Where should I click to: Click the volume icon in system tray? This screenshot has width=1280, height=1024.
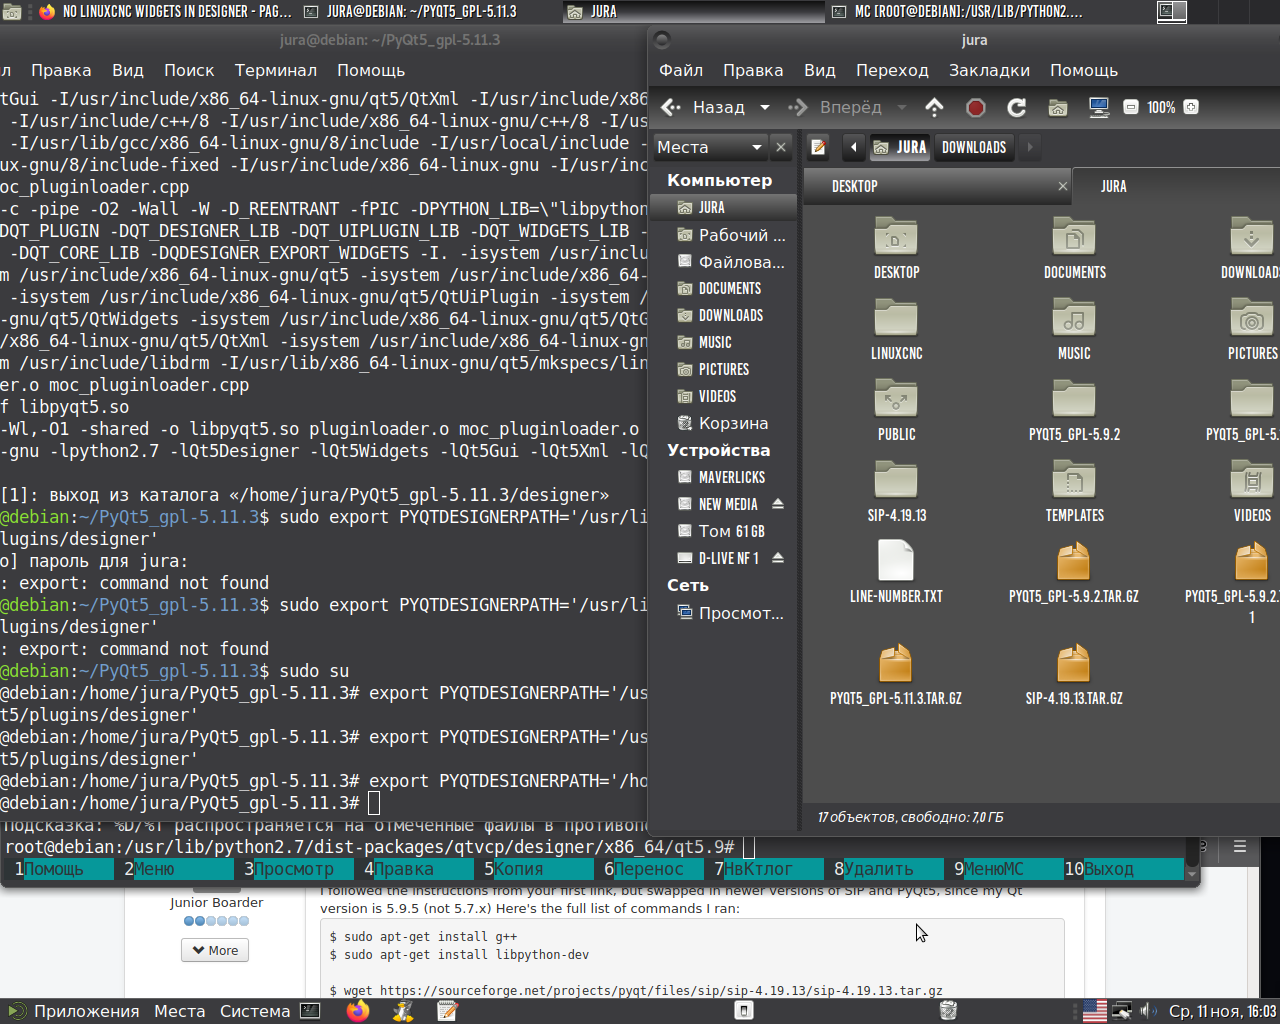1148,1011
